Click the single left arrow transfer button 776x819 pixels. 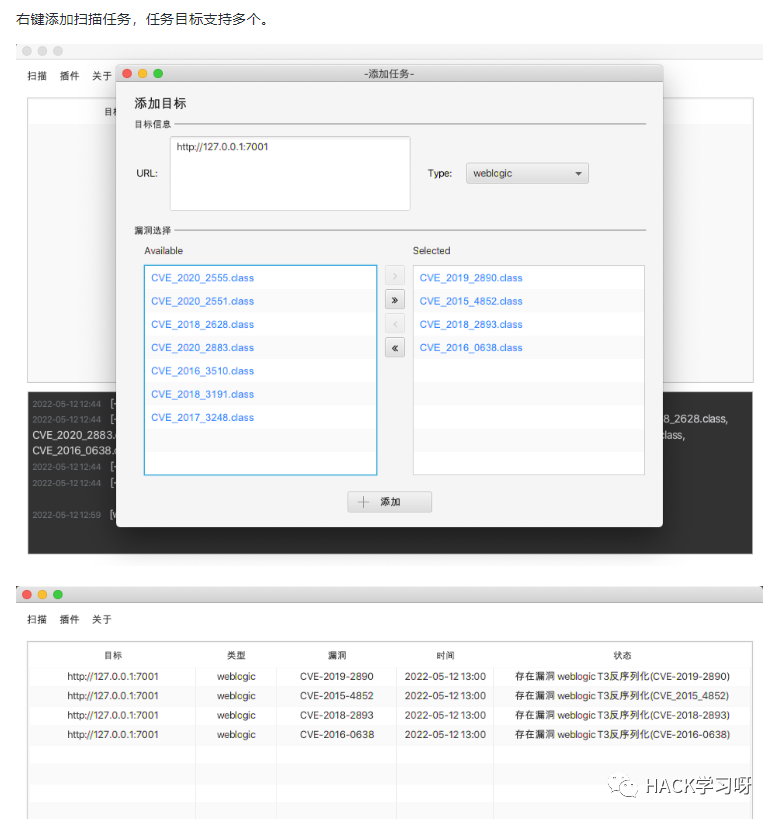395,324
